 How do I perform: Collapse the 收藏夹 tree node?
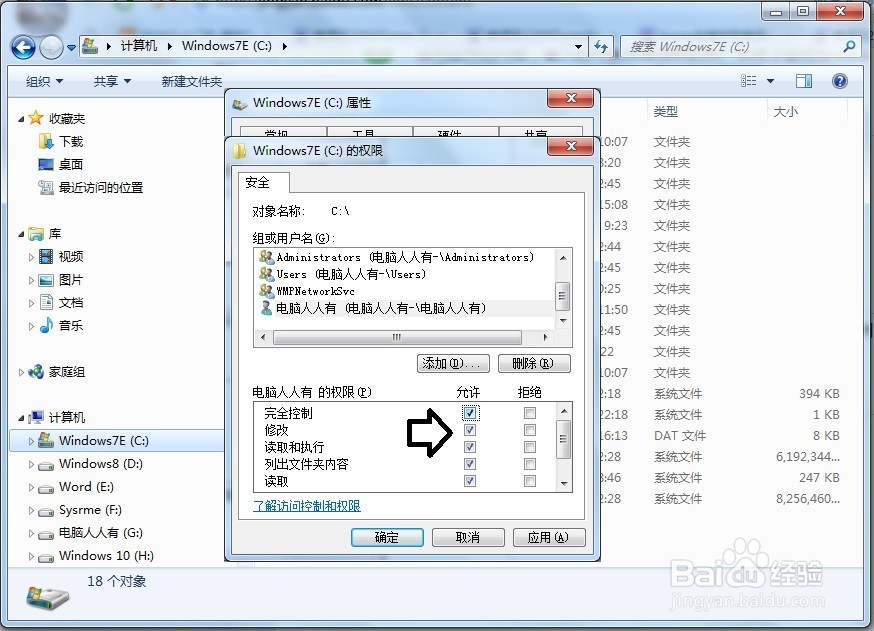pyautogui.click(x=21, y=119)
